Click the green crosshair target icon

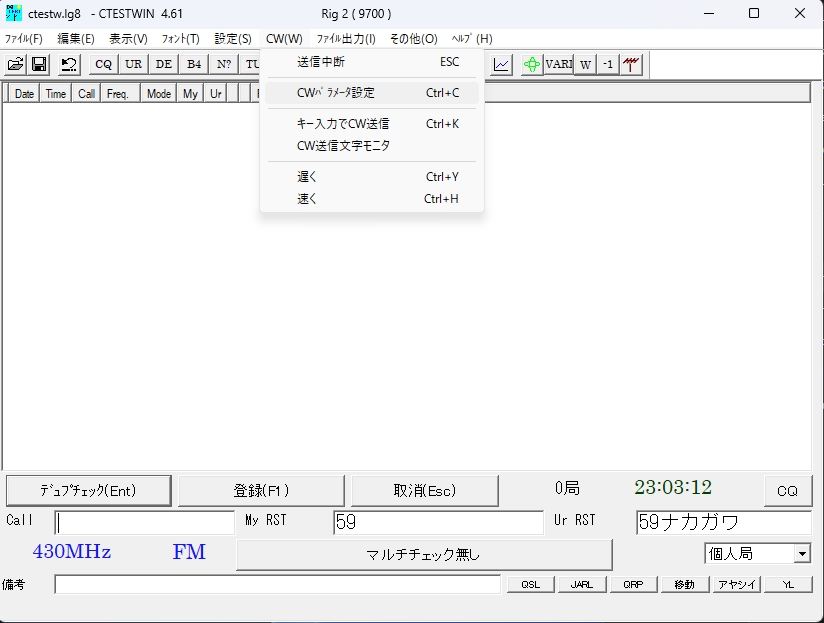point(532,64)
